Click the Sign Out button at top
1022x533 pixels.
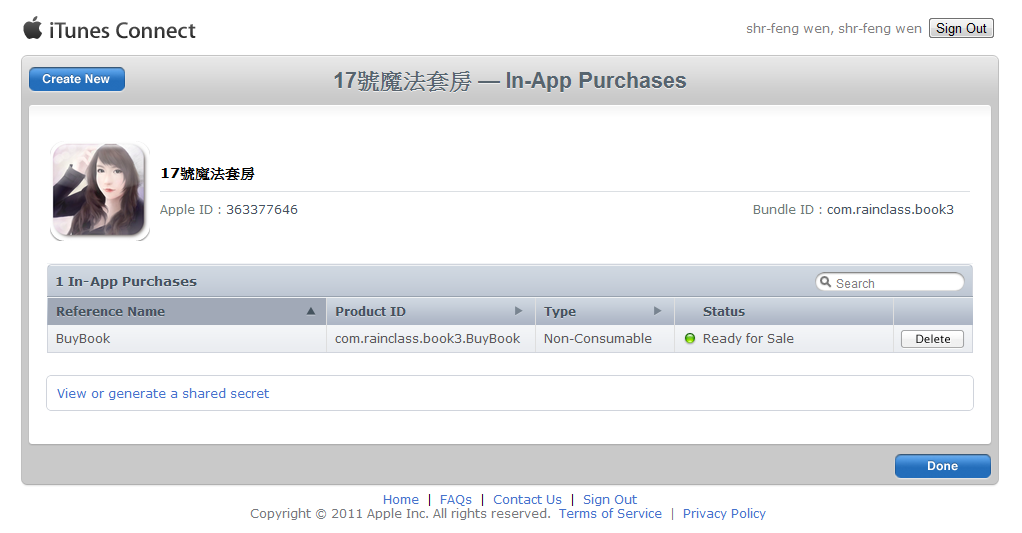[961, 28]
